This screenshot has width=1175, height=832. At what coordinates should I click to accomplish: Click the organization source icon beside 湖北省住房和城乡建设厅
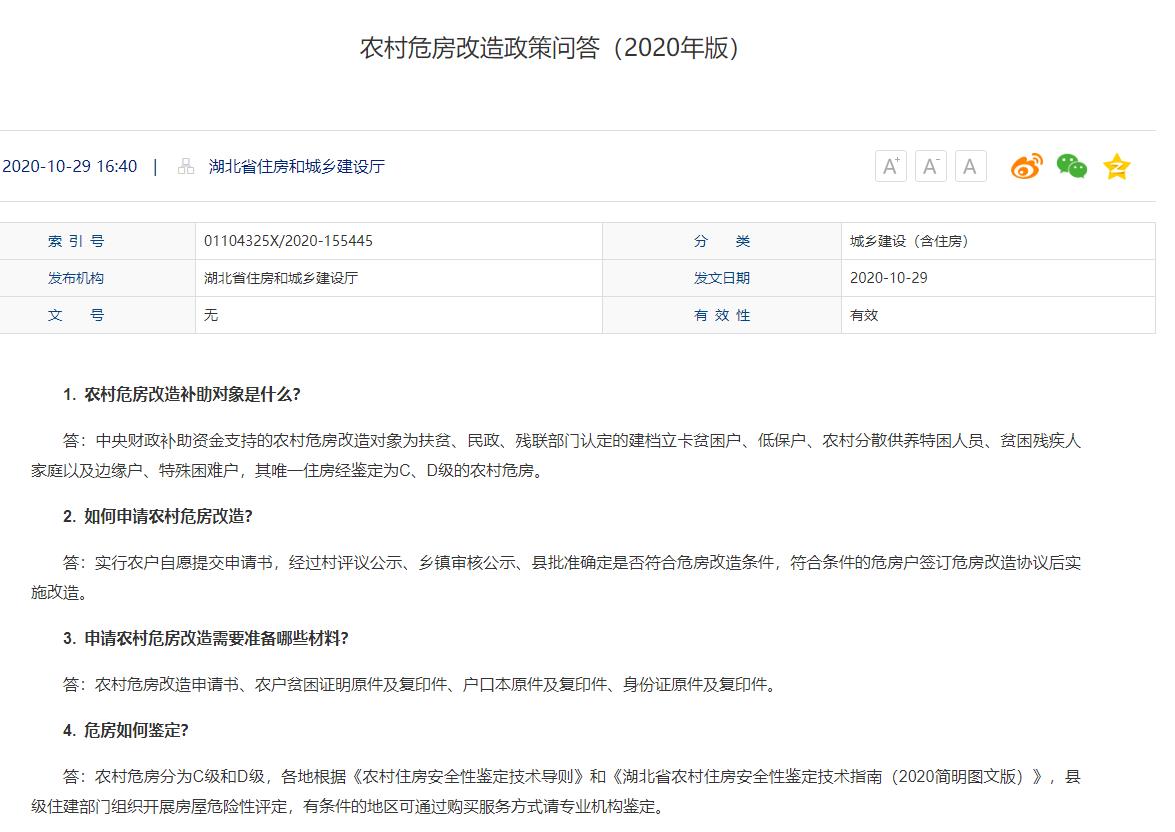(186, 166)
